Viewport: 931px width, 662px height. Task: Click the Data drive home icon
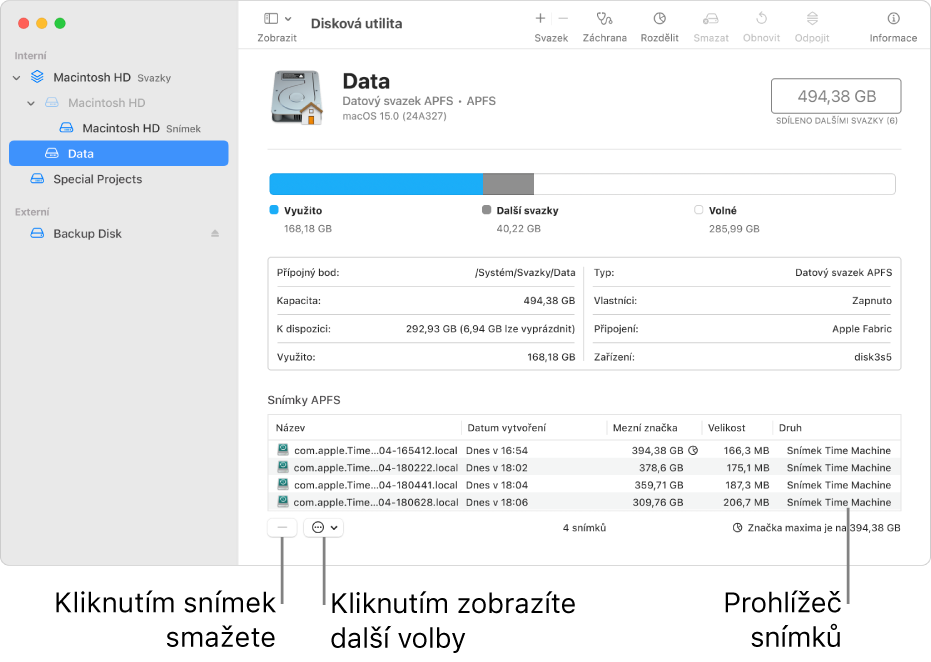(297, 97)
